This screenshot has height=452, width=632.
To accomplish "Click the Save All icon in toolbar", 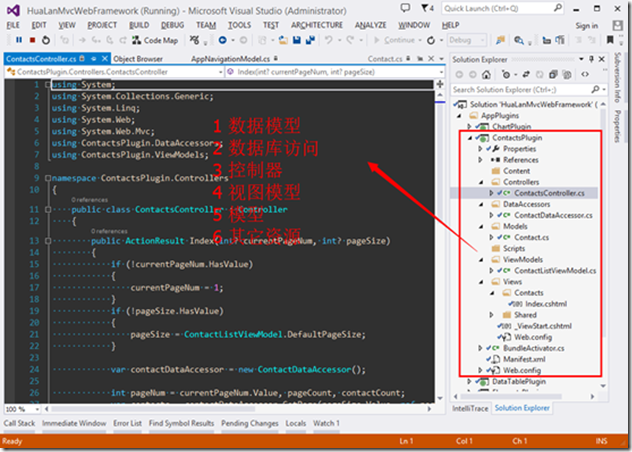I will coord(310,40).
